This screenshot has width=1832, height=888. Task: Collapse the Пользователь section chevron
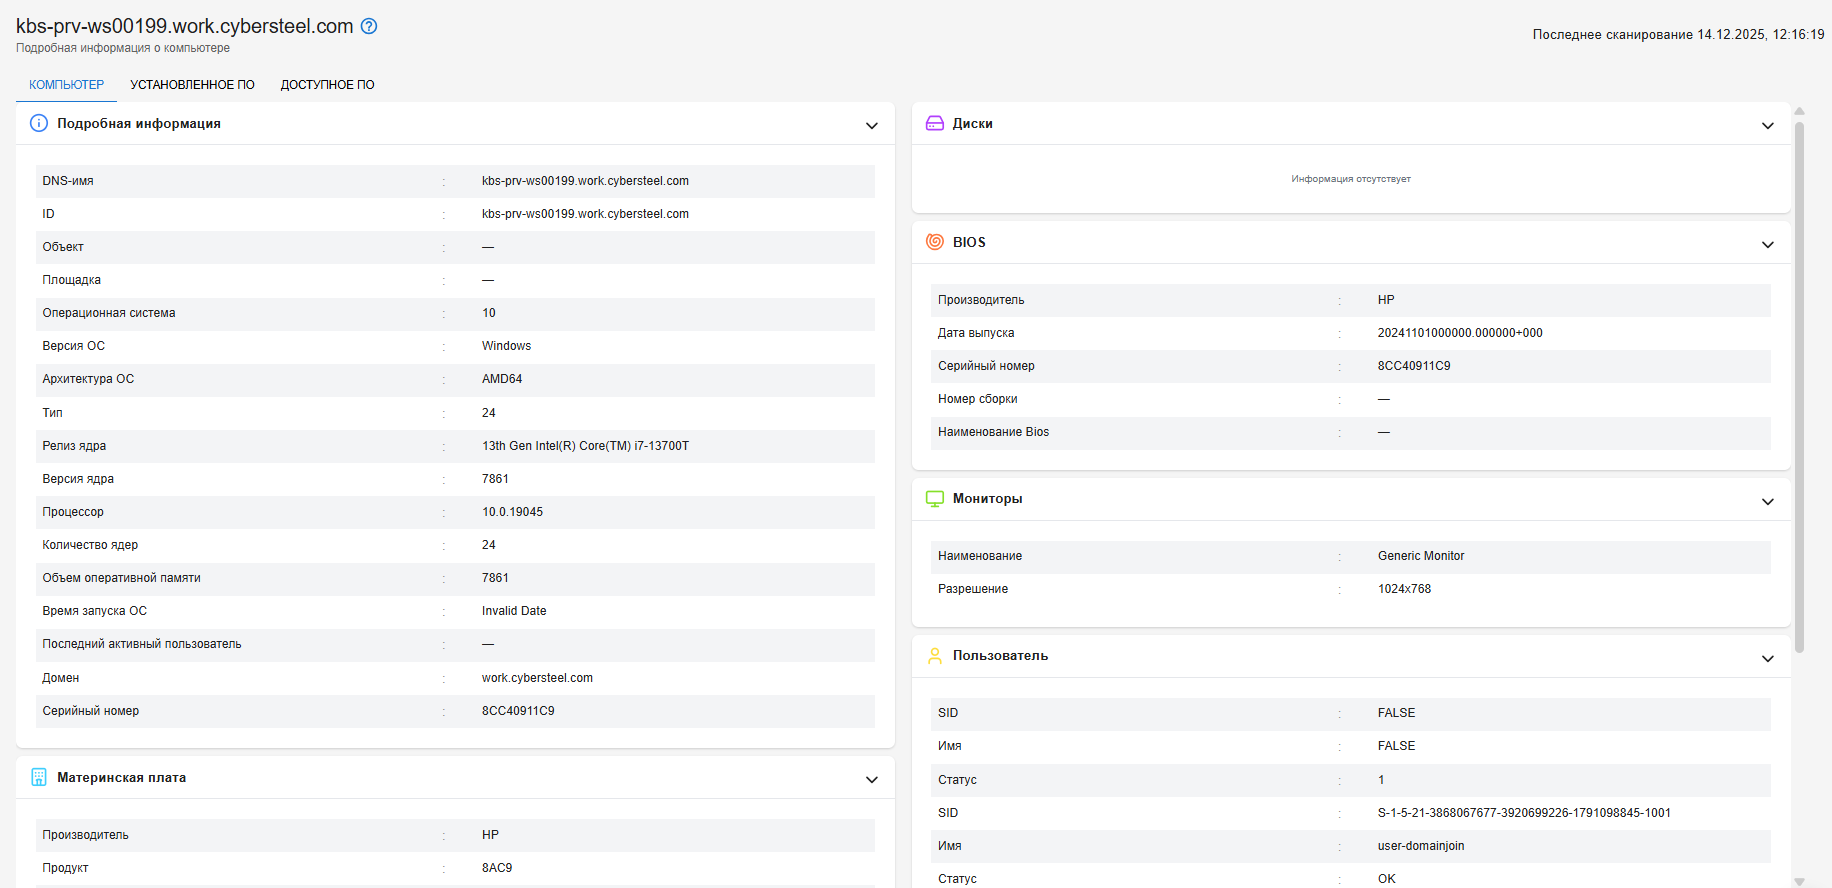(1768, 658)
